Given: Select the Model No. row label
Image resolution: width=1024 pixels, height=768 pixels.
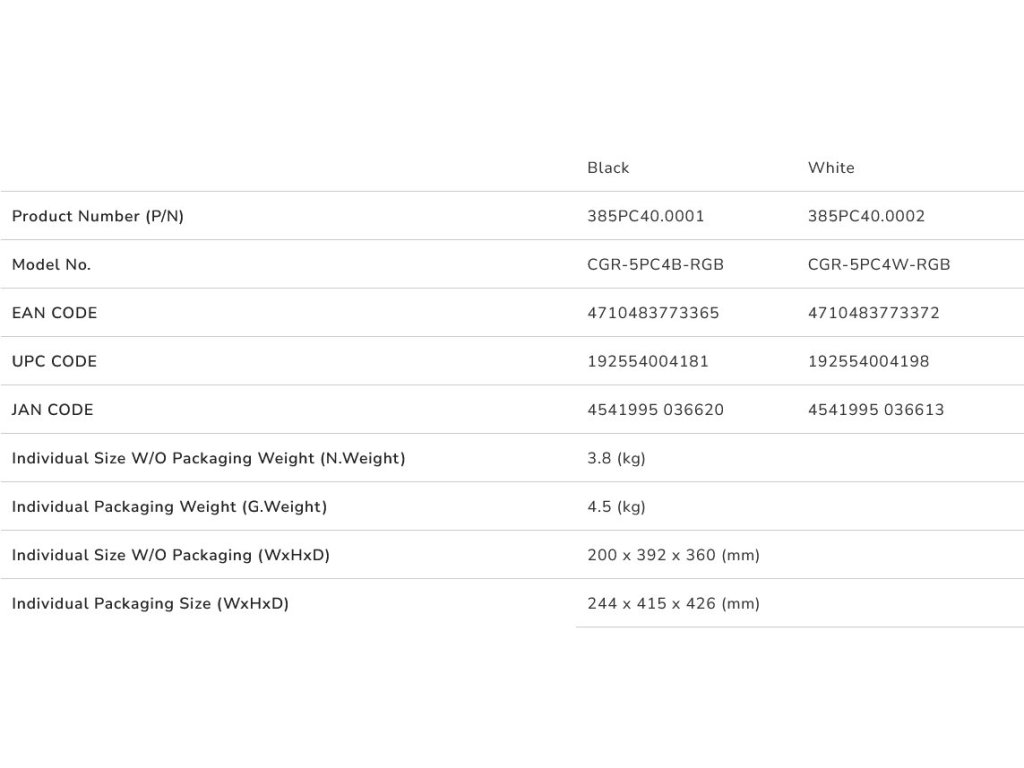Looking at the screenshot, I should pyautogui.click(x=51, y=265).
